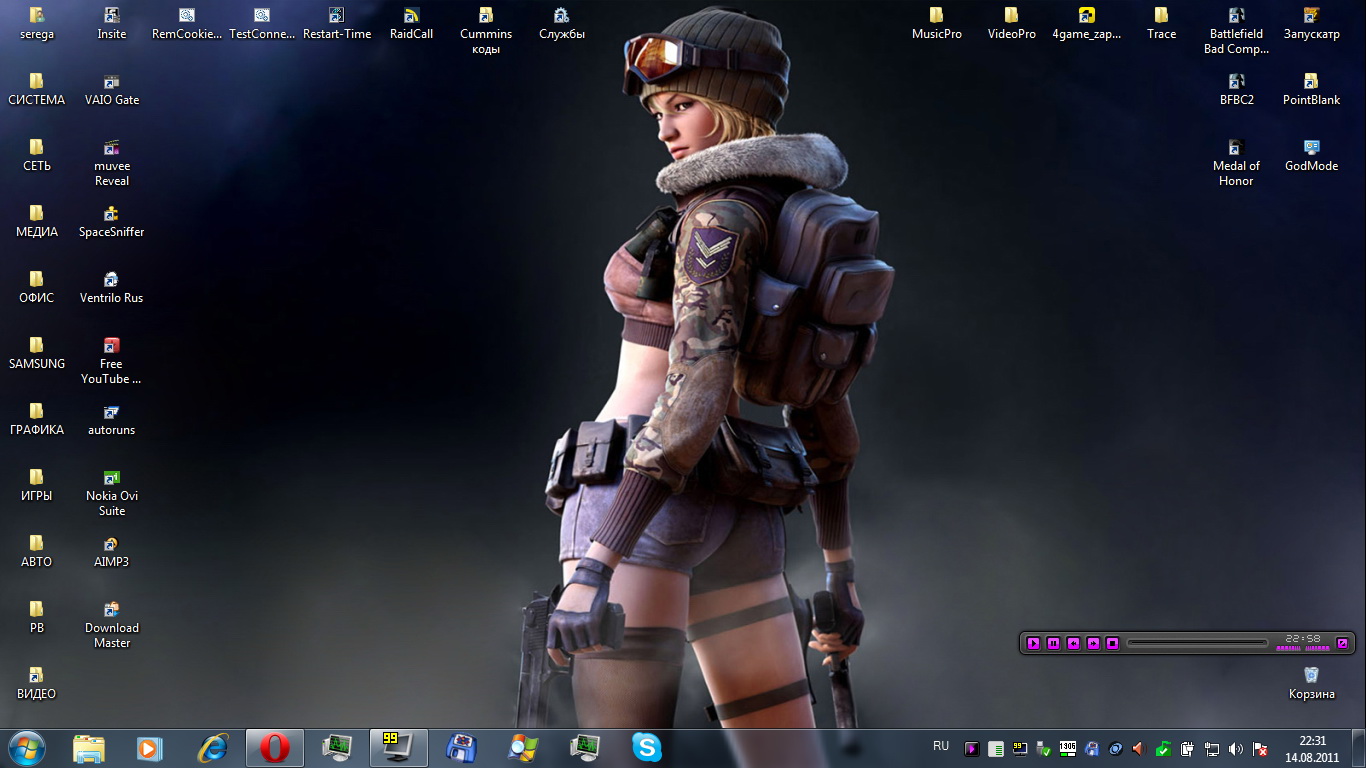Select the Restart-Time shortcut
Screen dimensions: 1366x768
click(x=337, y=24)
